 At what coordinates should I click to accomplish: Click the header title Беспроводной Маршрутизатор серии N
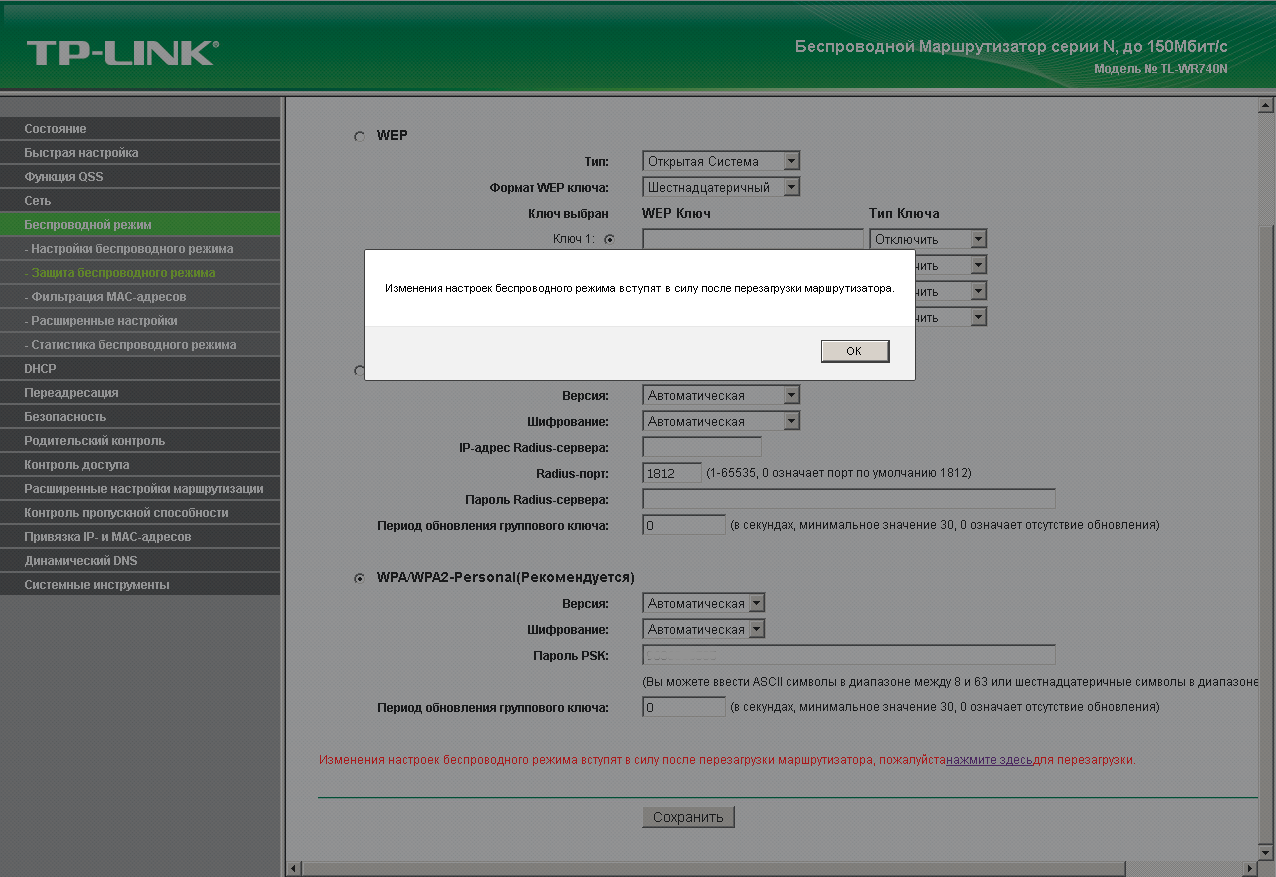pos(1011,47)
